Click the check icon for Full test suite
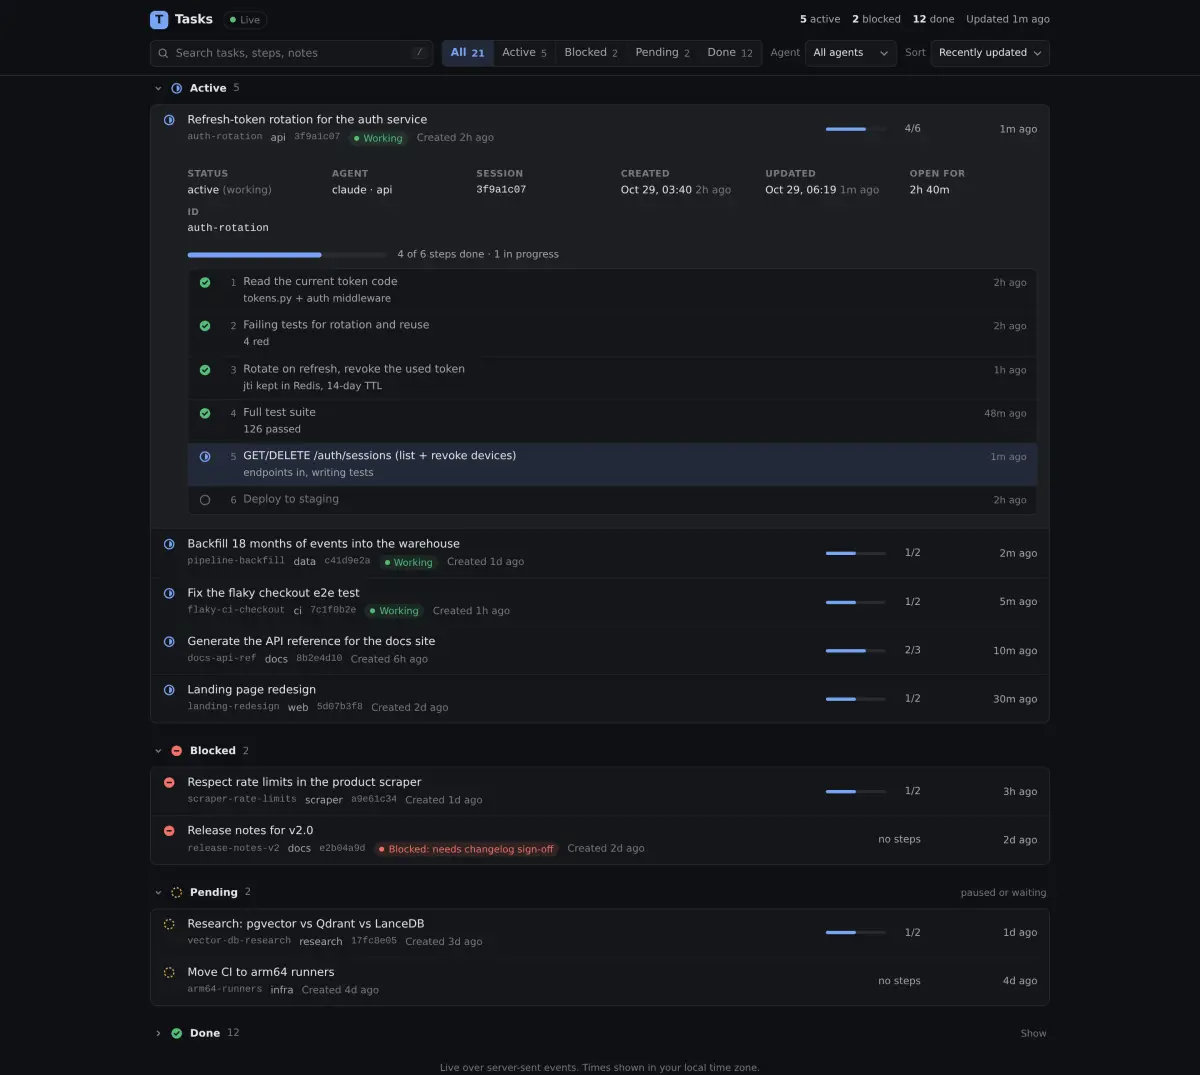Viewport: 1200px width, 1075px height. coord(205,413)
